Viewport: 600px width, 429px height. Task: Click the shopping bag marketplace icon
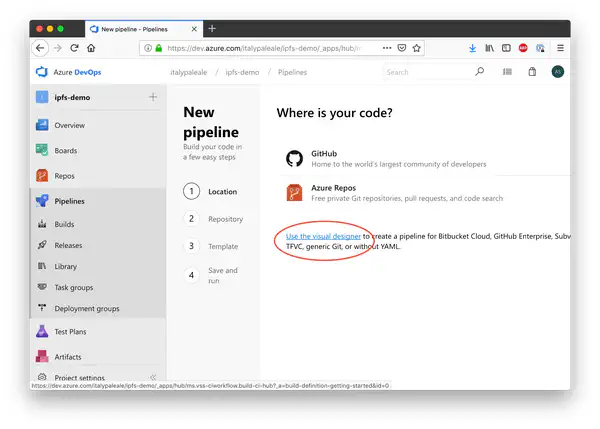(x=532, y=72)
